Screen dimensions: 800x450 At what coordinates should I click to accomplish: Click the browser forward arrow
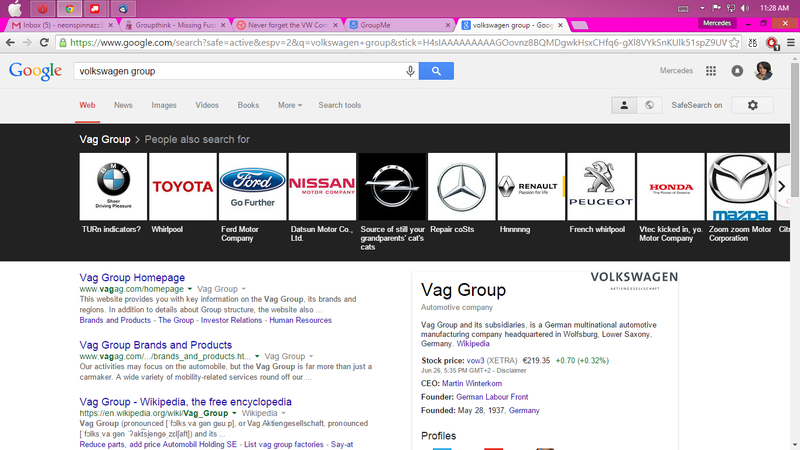[x=27, y=43]
